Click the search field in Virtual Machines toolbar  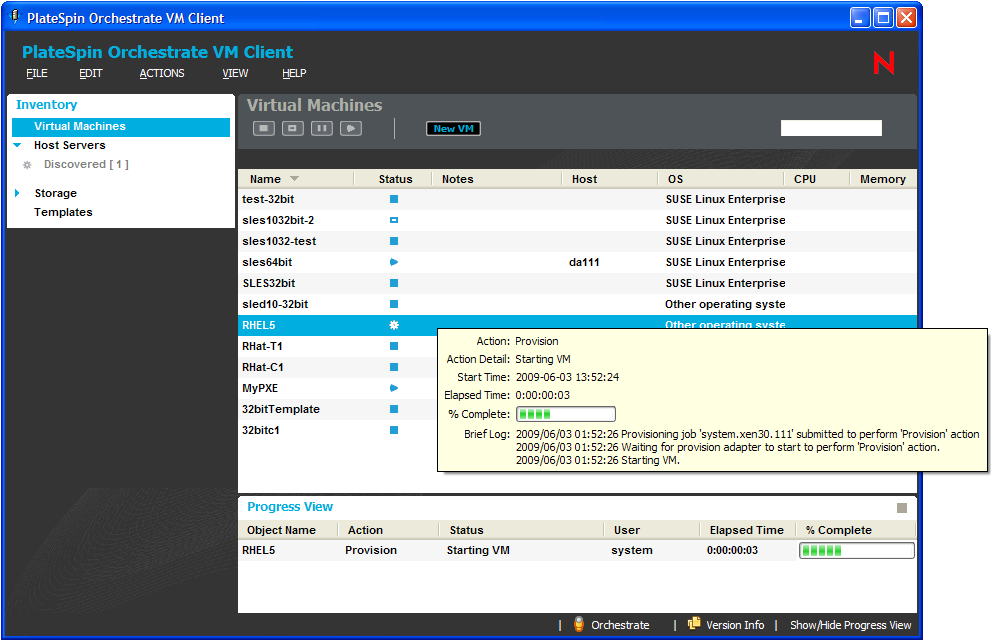click(x=831, y=128)
